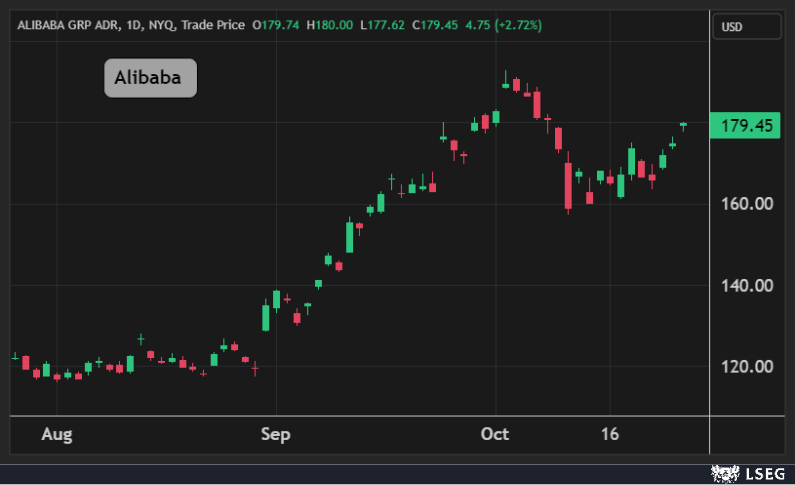The image size is (795, 485).
Task: Click the 120.00 price axis label
Action: tap(746, 367)
